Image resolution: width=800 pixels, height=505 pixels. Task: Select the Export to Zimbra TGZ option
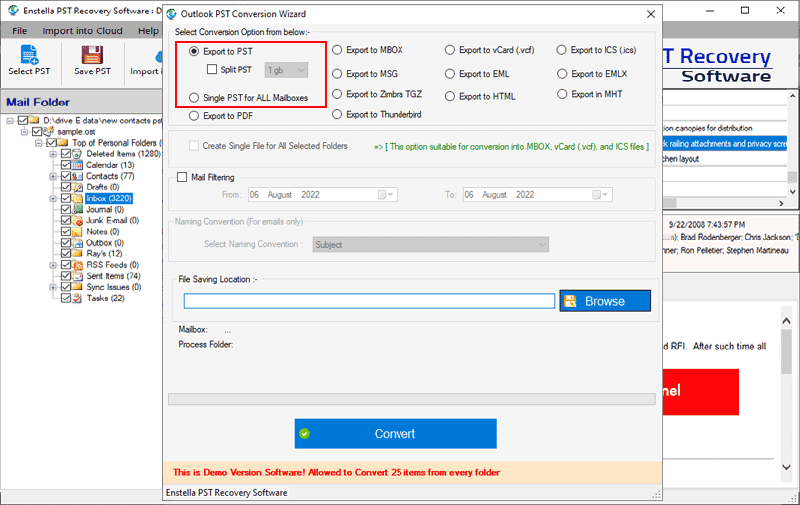[337, 94]
